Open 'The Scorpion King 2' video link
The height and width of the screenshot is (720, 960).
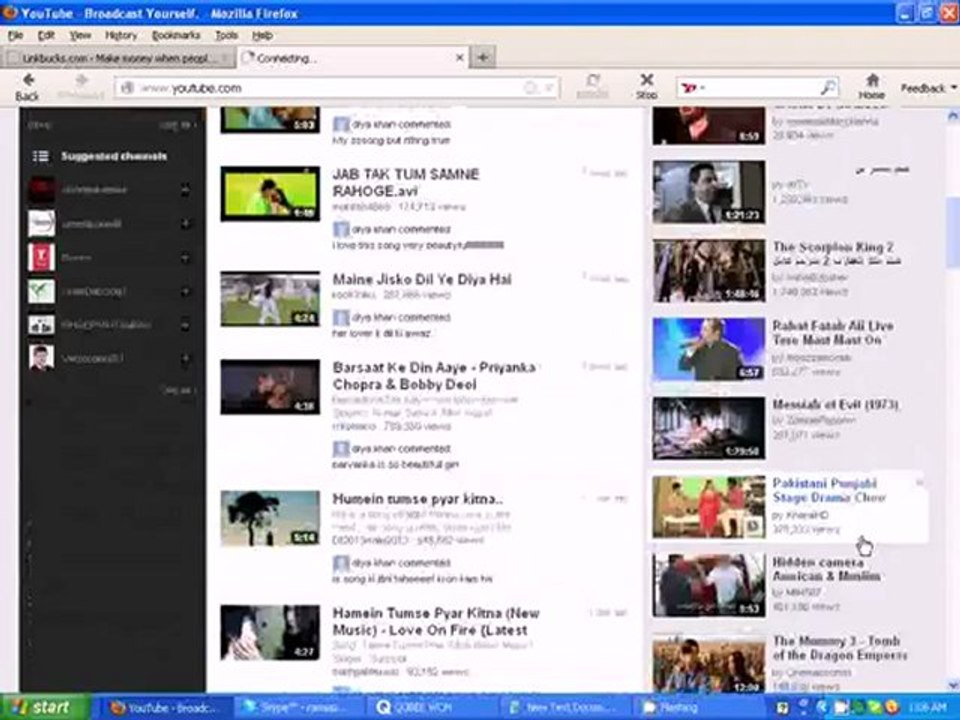pos(832,246)
